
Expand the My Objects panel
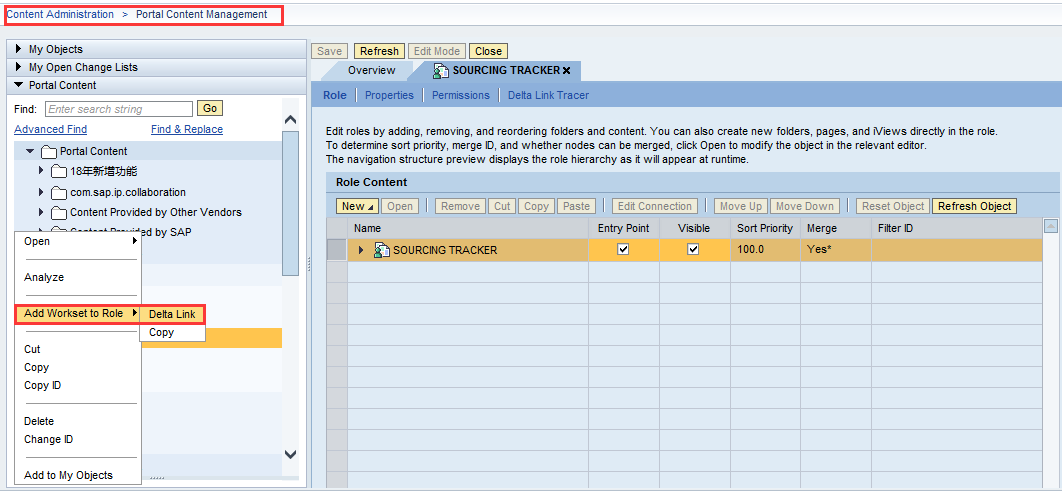[x=19, y=49]
